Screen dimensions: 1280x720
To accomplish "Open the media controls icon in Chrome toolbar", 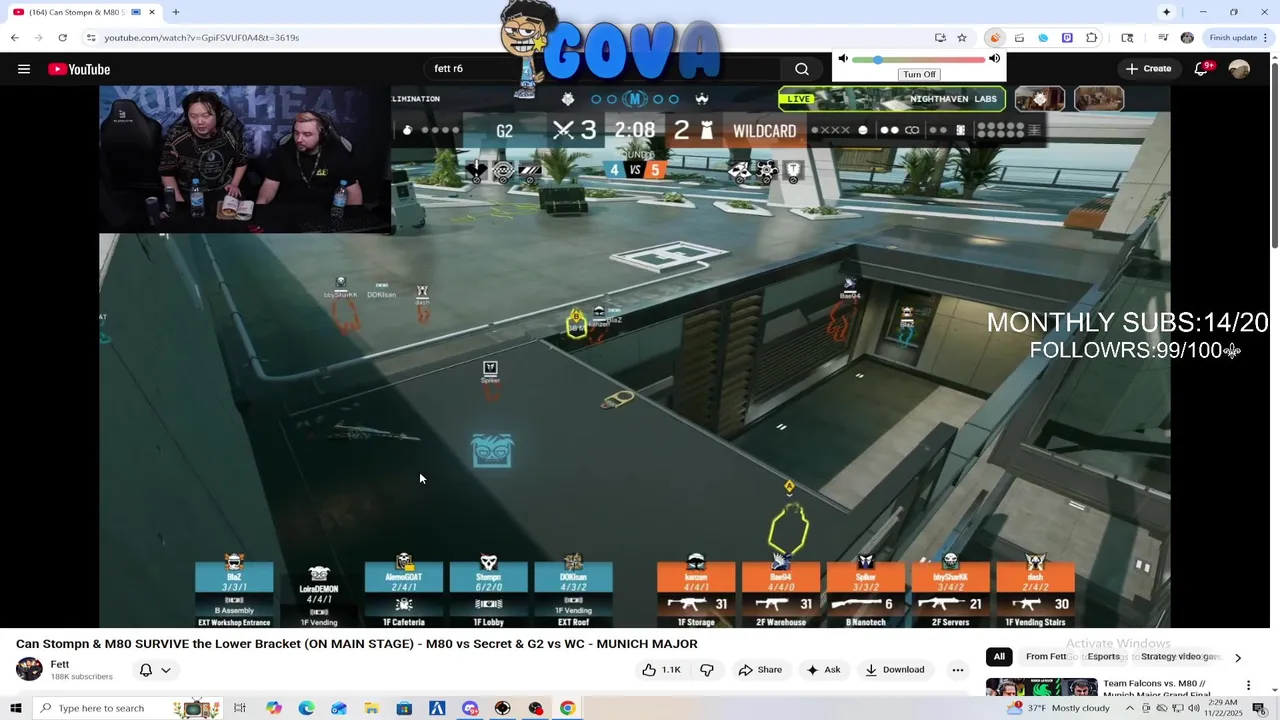I will click(x=1163, y=38).
